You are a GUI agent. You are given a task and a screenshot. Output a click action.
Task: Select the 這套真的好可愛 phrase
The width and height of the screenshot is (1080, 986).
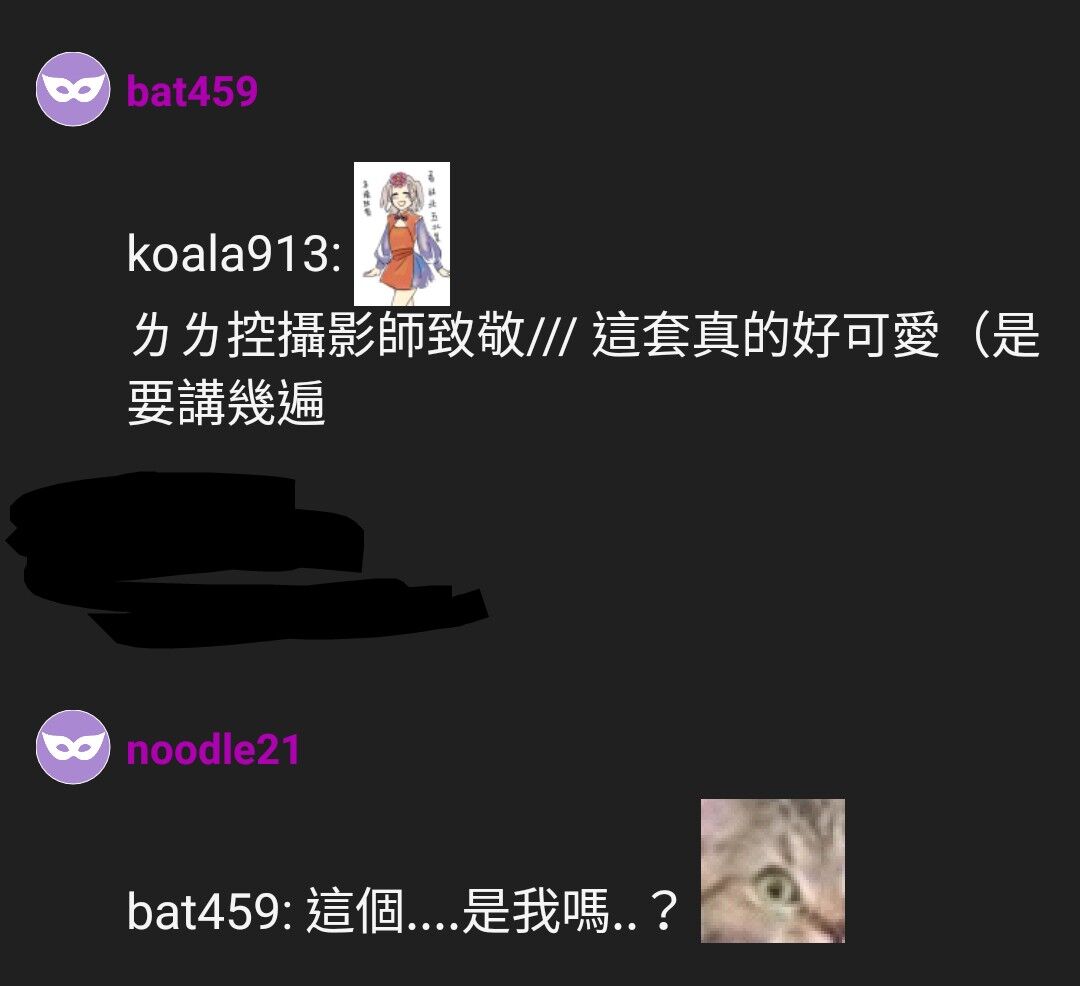click(766, 335)
